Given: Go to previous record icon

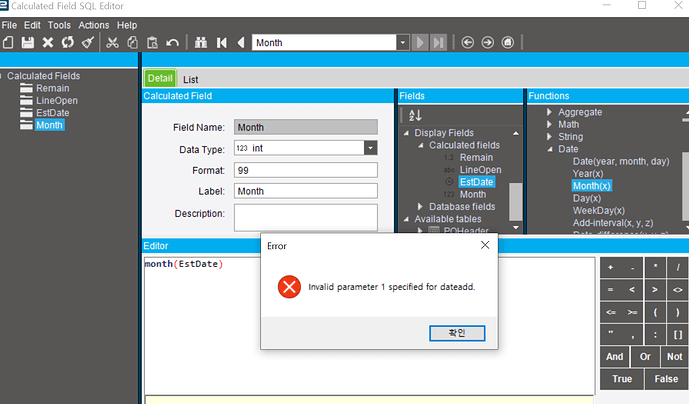Looking at the screenshot, I should pyautogui.click(x=240, y=43).
